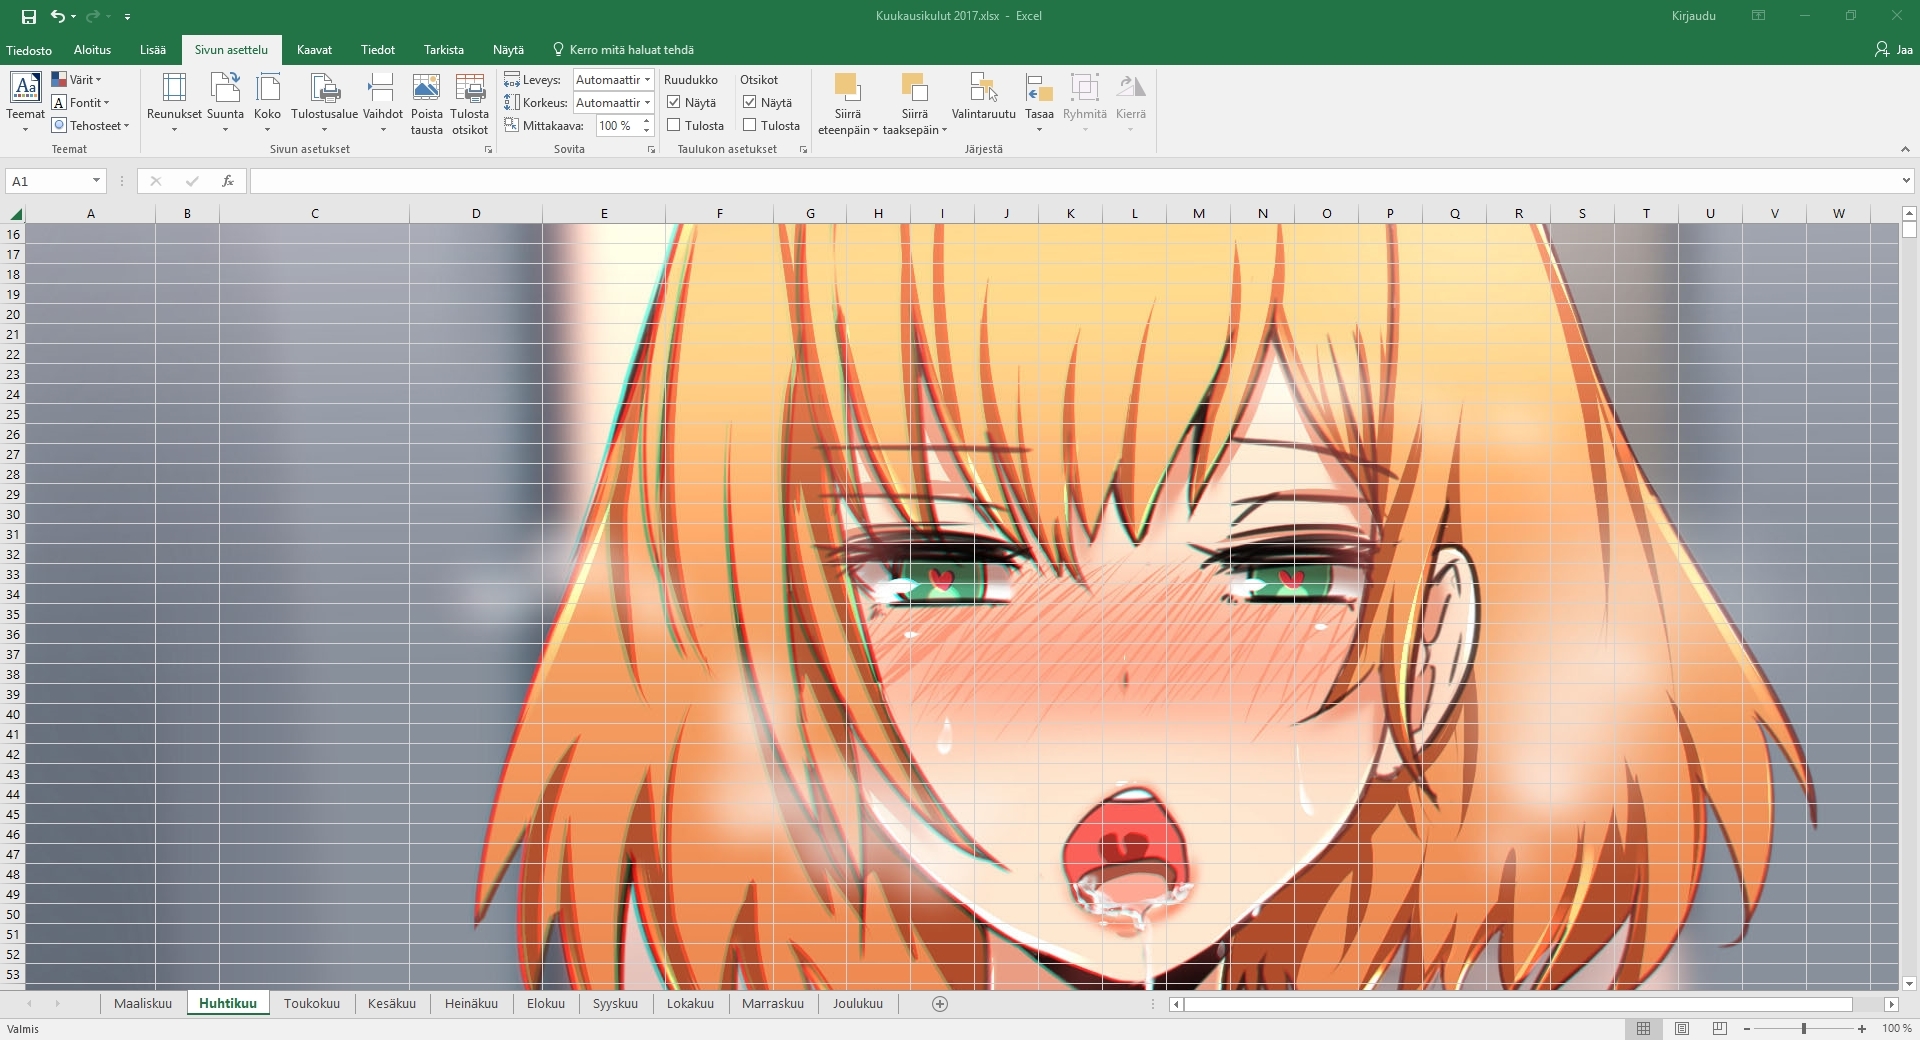This screenshot has width=1920, height=1040.
Task: Open ribbon display options icon
Action: (1758, 16)
